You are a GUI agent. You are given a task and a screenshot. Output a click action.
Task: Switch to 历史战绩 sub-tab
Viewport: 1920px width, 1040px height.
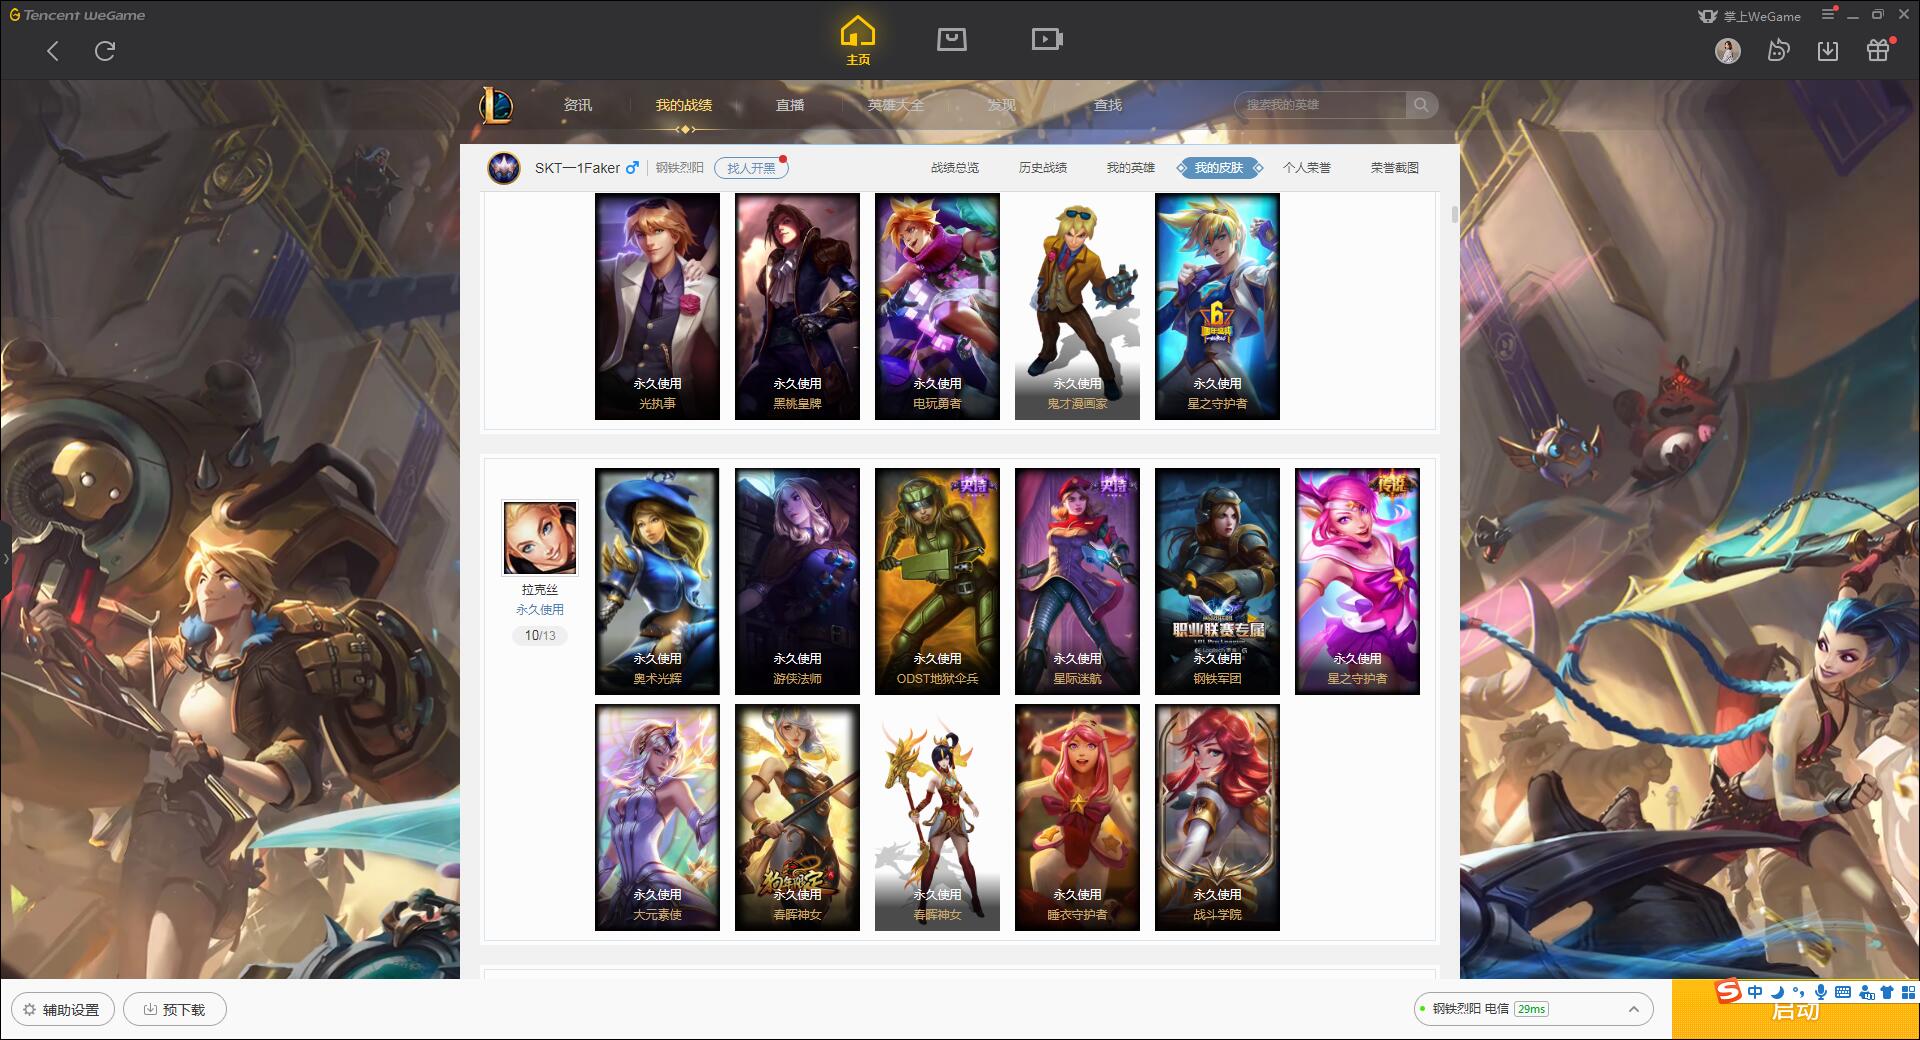click(1043, 168)
